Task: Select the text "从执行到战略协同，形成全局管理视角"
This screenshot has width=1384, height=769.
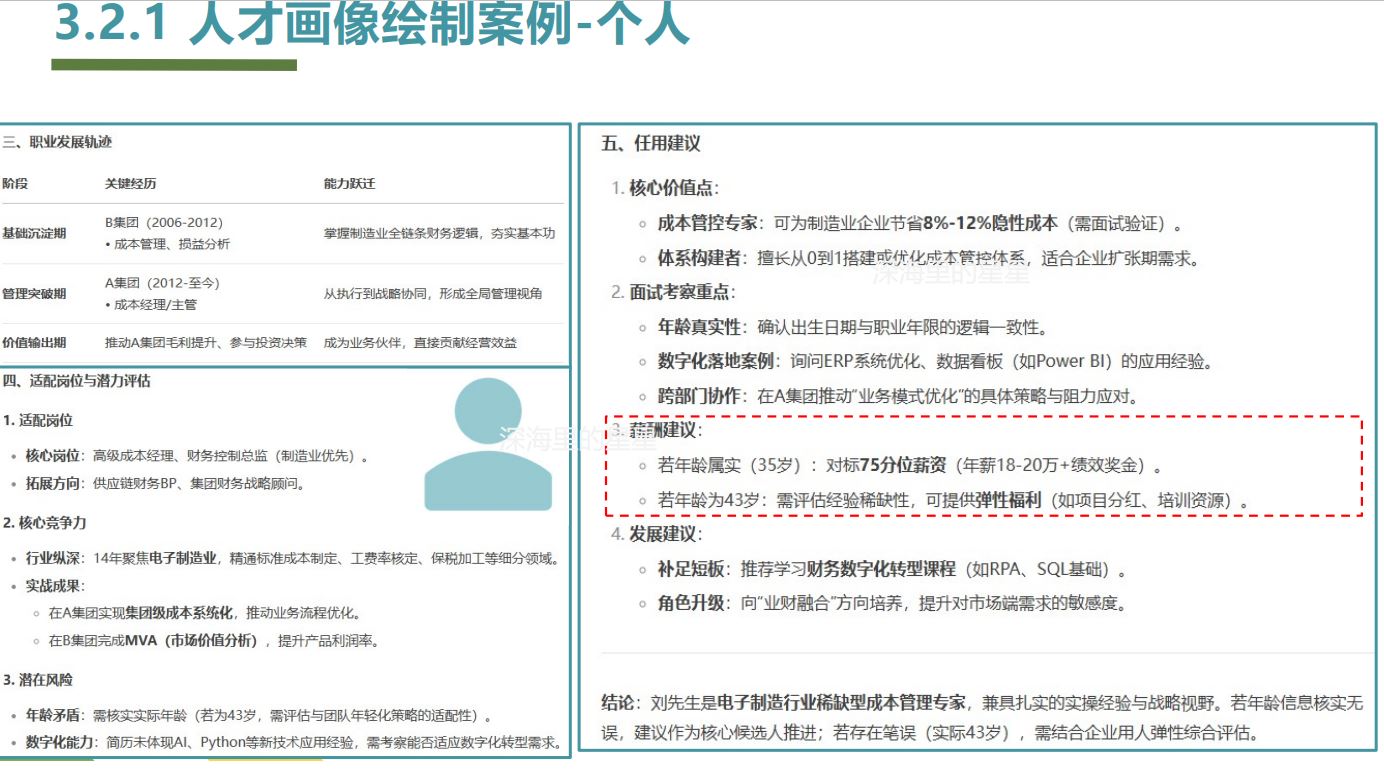Action: tap(433, 294)
